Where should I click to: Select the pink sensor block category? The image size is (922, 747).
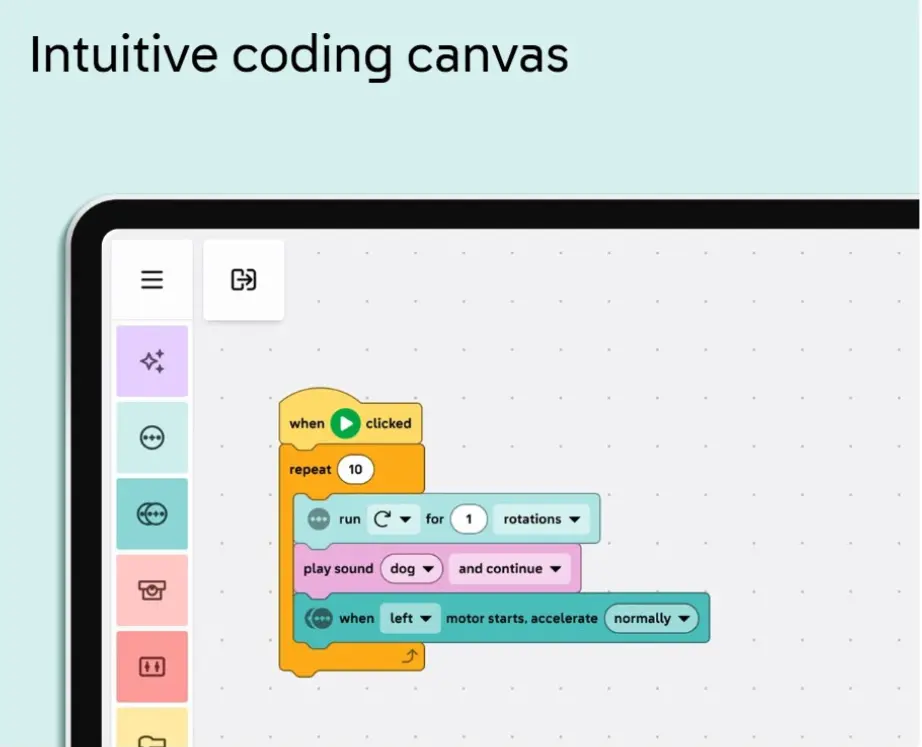pos(152,590)
